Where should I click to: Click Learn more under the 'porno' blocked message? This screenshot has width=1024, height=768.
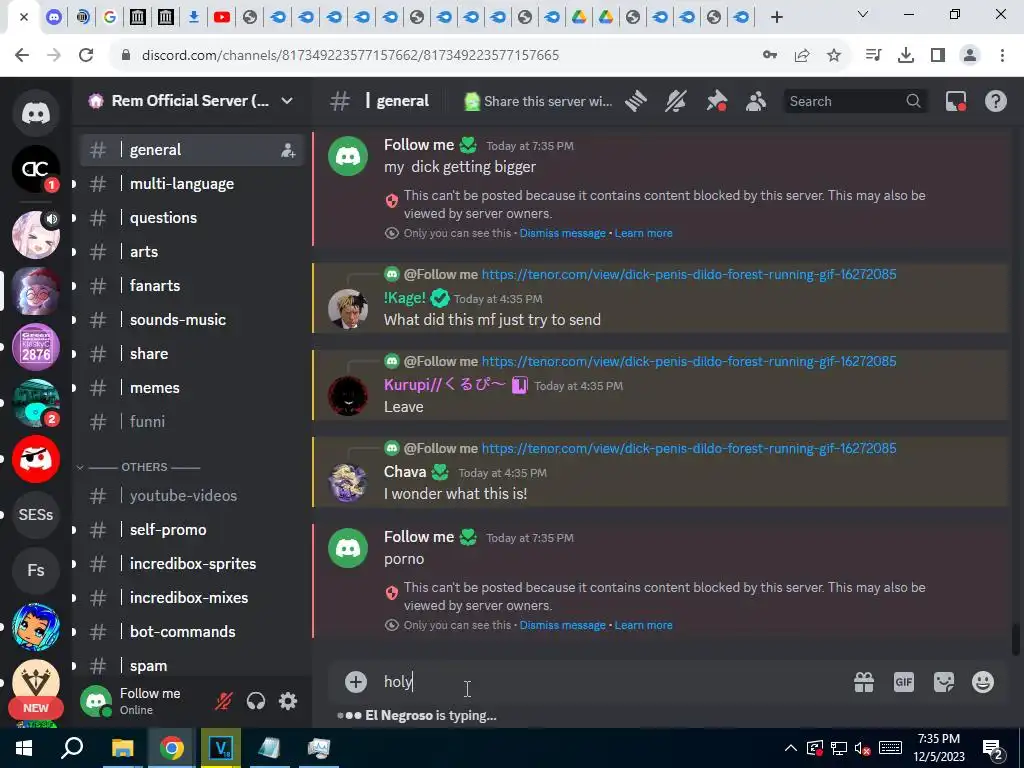(x=643, y=625)
